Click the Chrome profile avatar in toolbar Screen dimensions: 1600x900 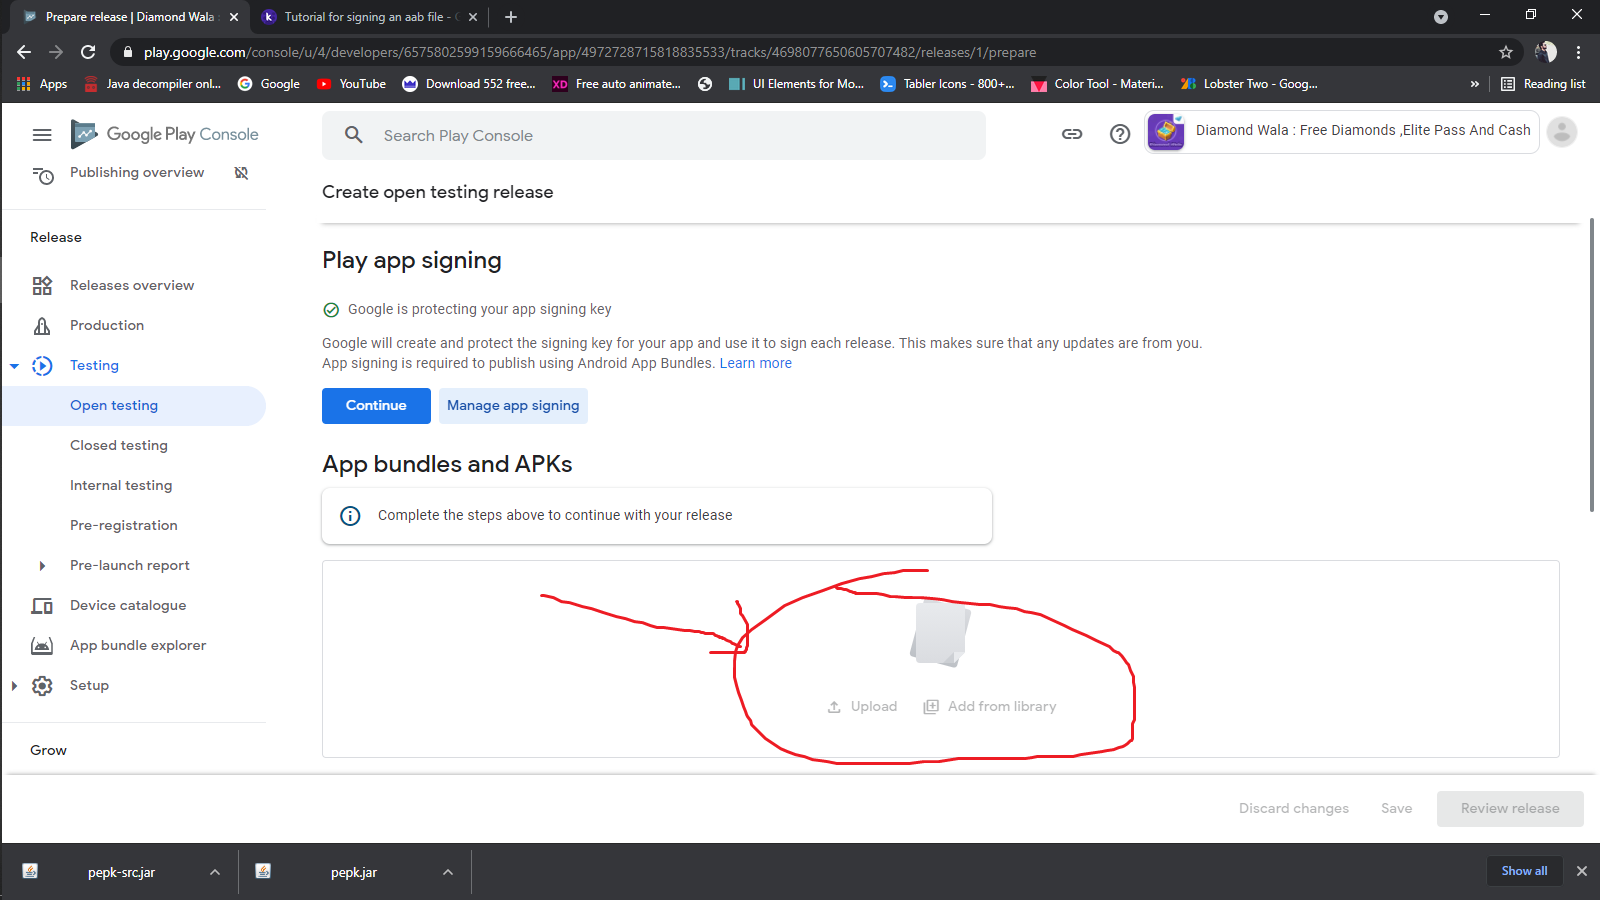(x=1546, y=52)
